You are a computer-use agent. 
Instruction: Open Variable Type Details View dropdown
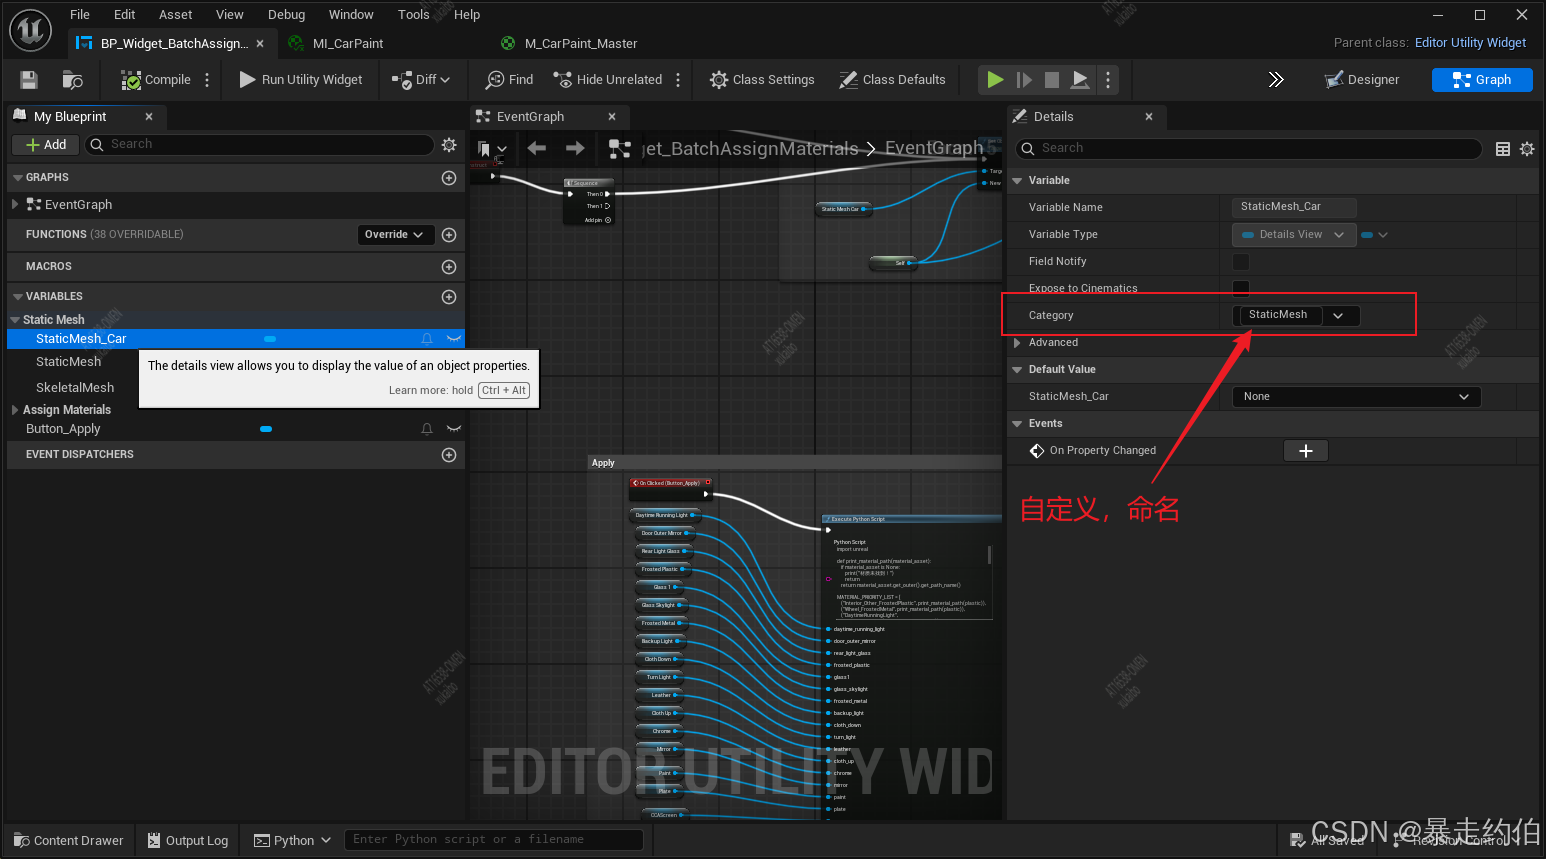1294,235
